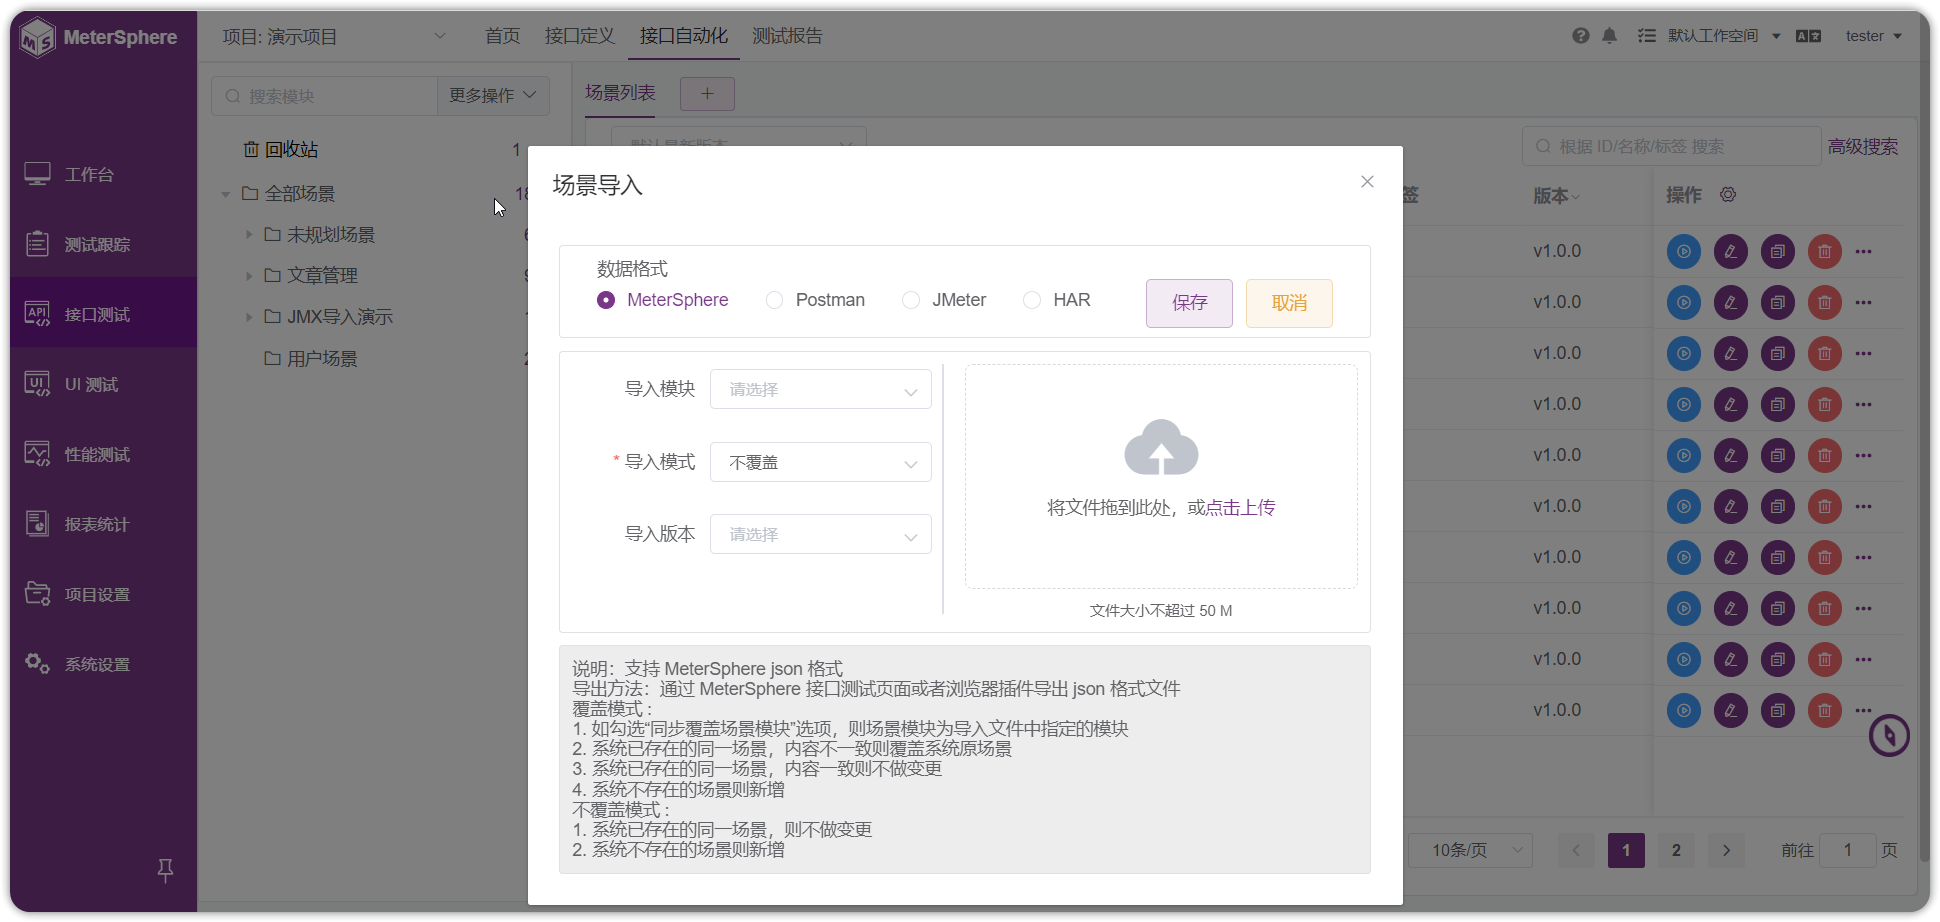Click the 保存 button in import dialog
Screen dimensions: 1940x922
click(x=1189, y=303)
